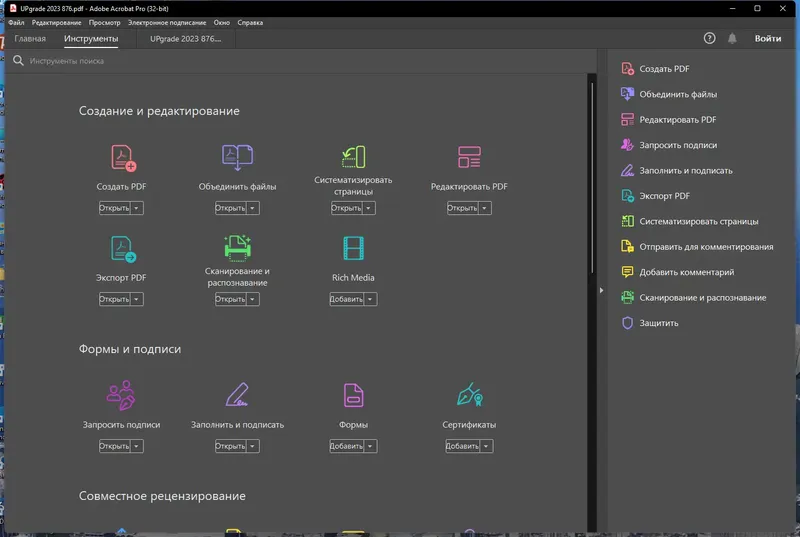Click Создать PDF icon in right sidebar
800x537 pixels.
coord(628,68)
